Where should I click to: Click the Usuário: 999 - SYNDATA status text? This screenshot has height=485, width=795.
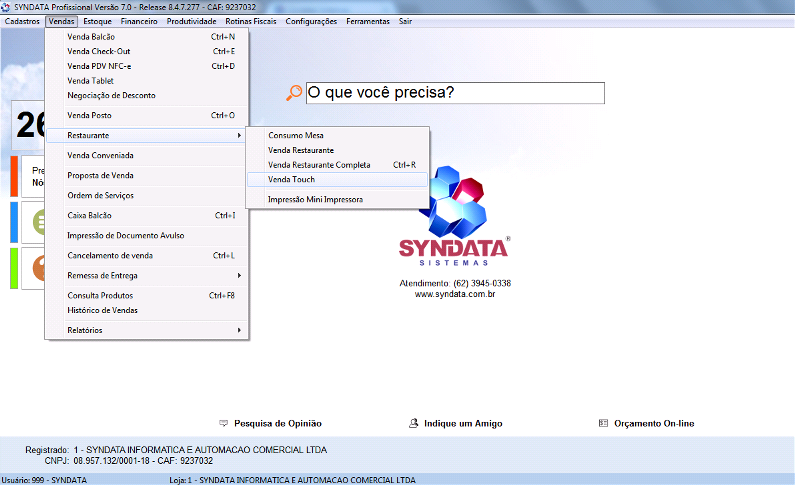pos(44,480)
